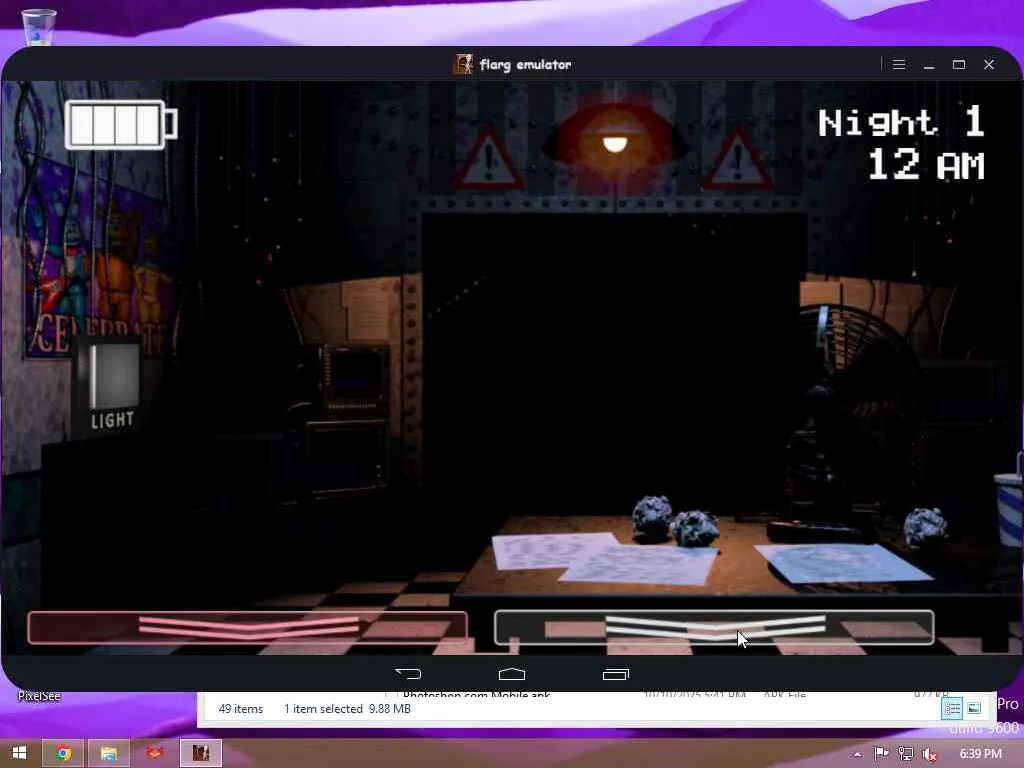Click the hanging ceiling lamp in the game

point(615,142)
